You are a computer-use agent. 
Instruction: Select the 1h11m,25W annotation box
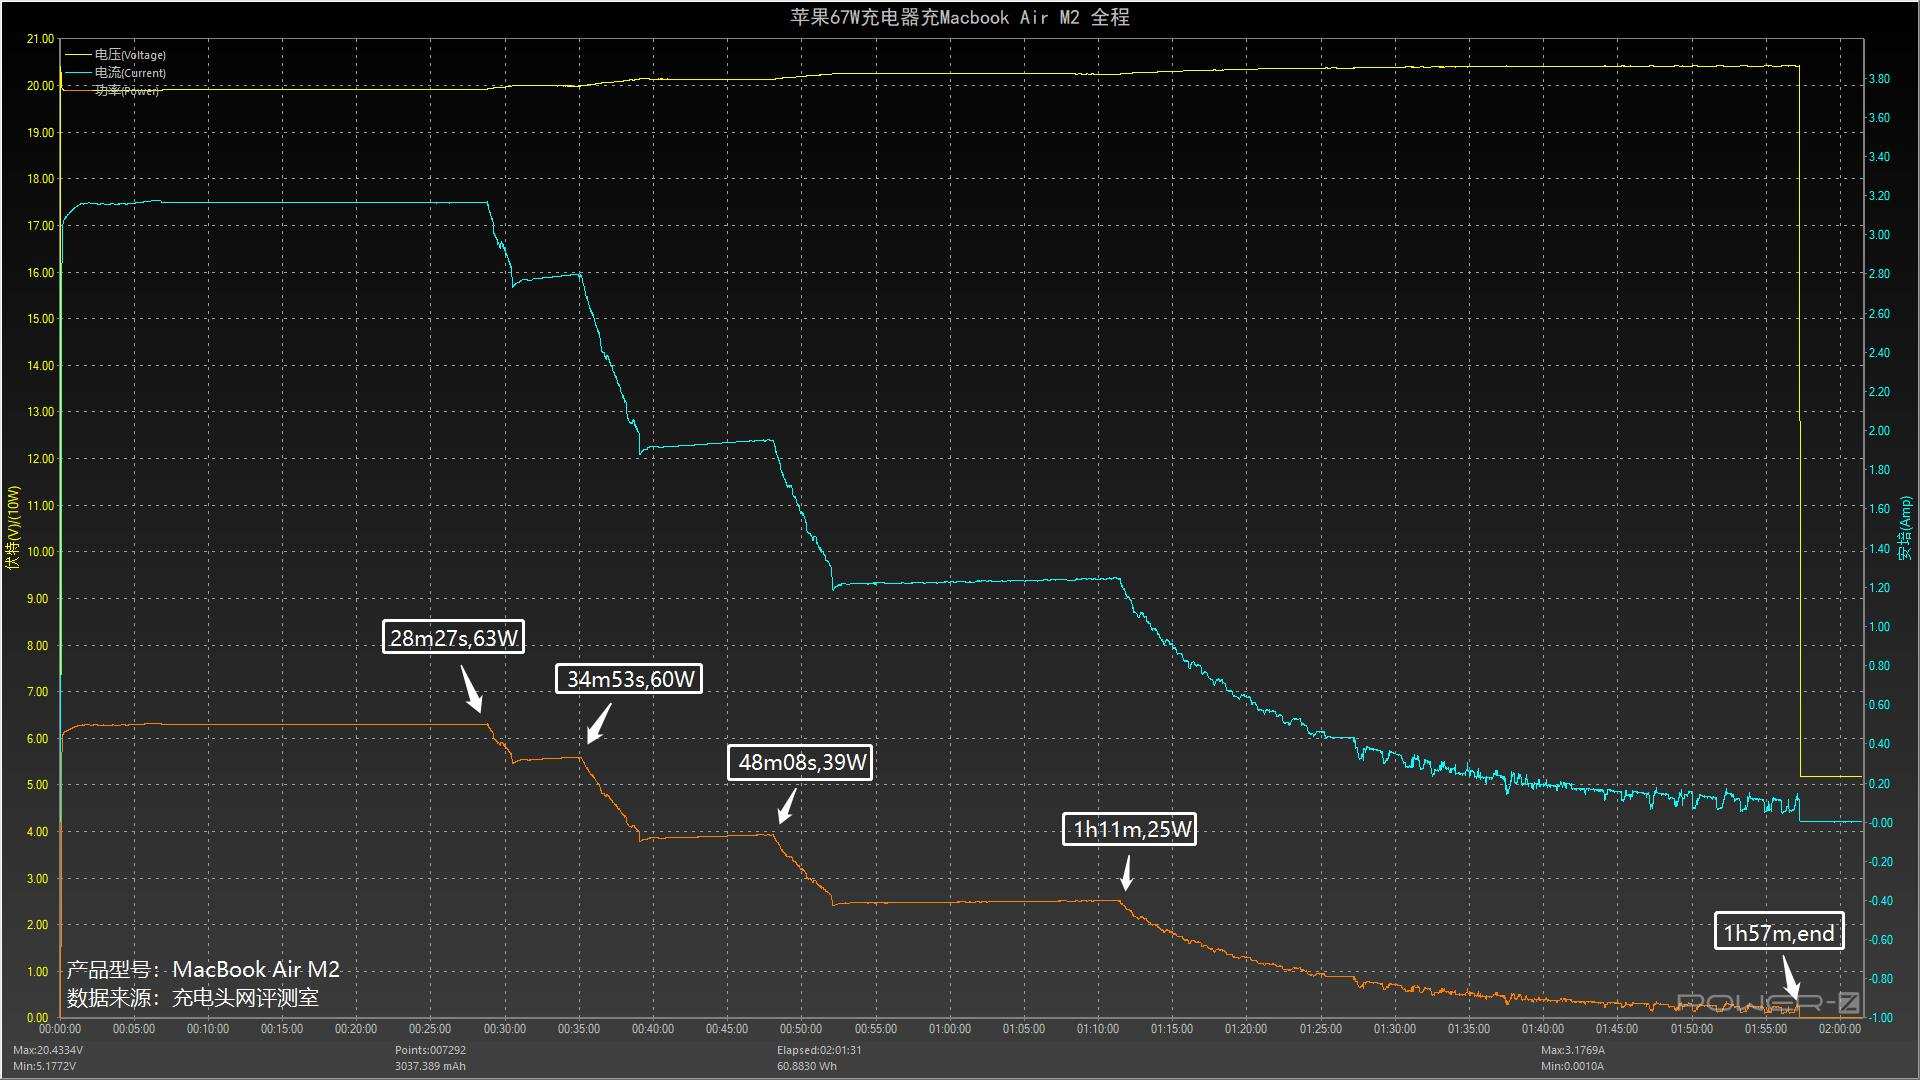pos(1130,829)
